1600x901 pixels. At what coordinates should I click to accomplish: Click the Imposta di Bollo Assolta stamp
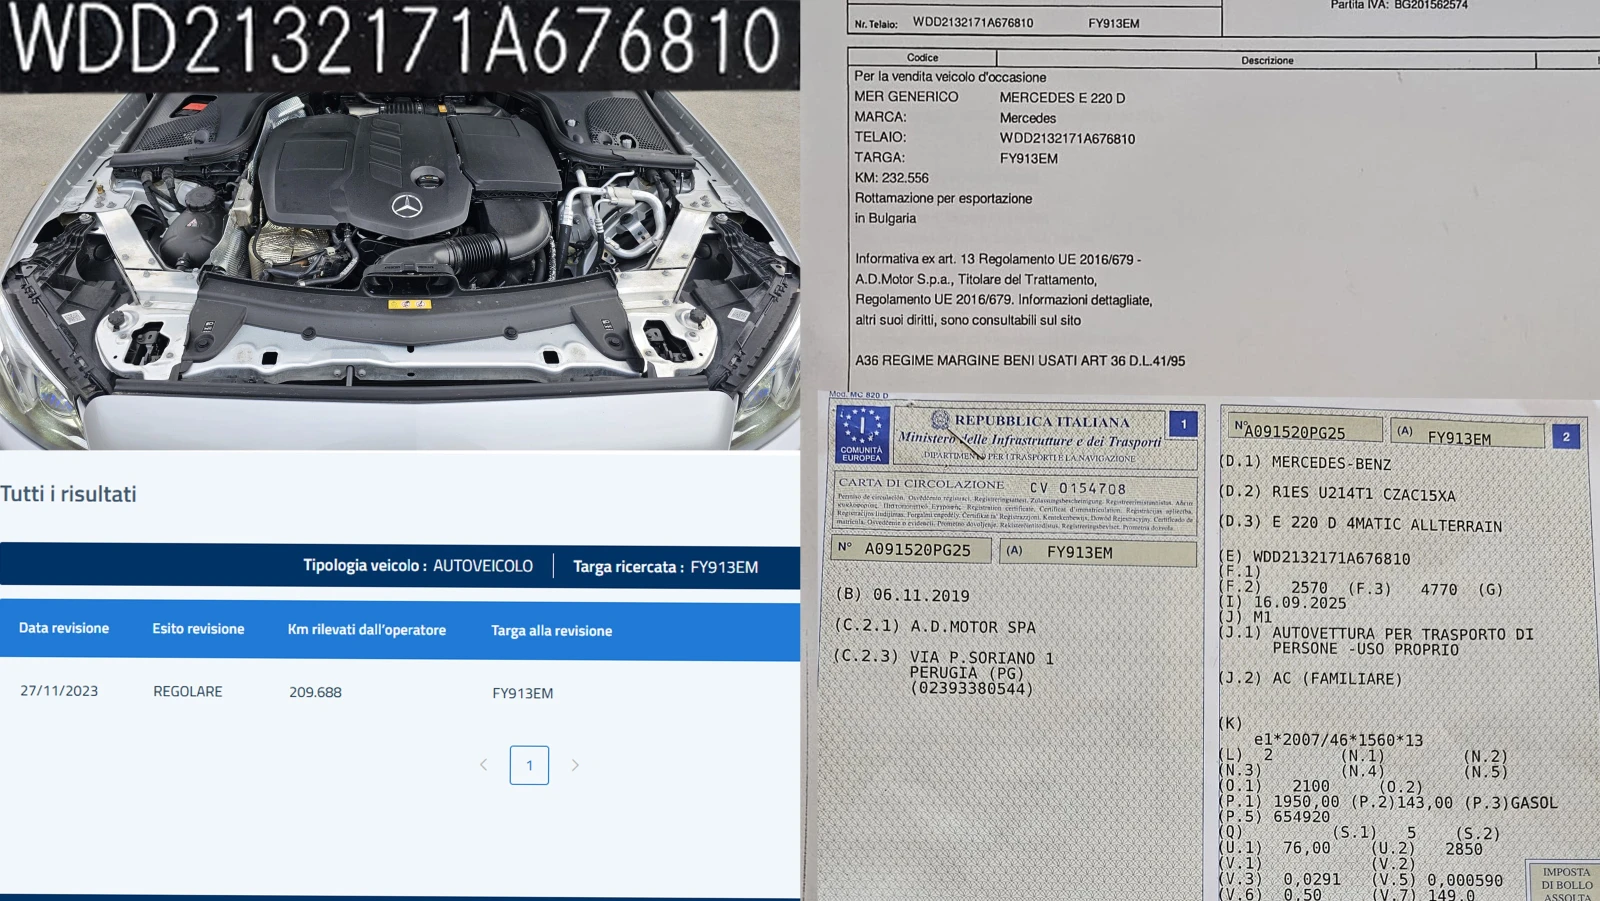1565,883
